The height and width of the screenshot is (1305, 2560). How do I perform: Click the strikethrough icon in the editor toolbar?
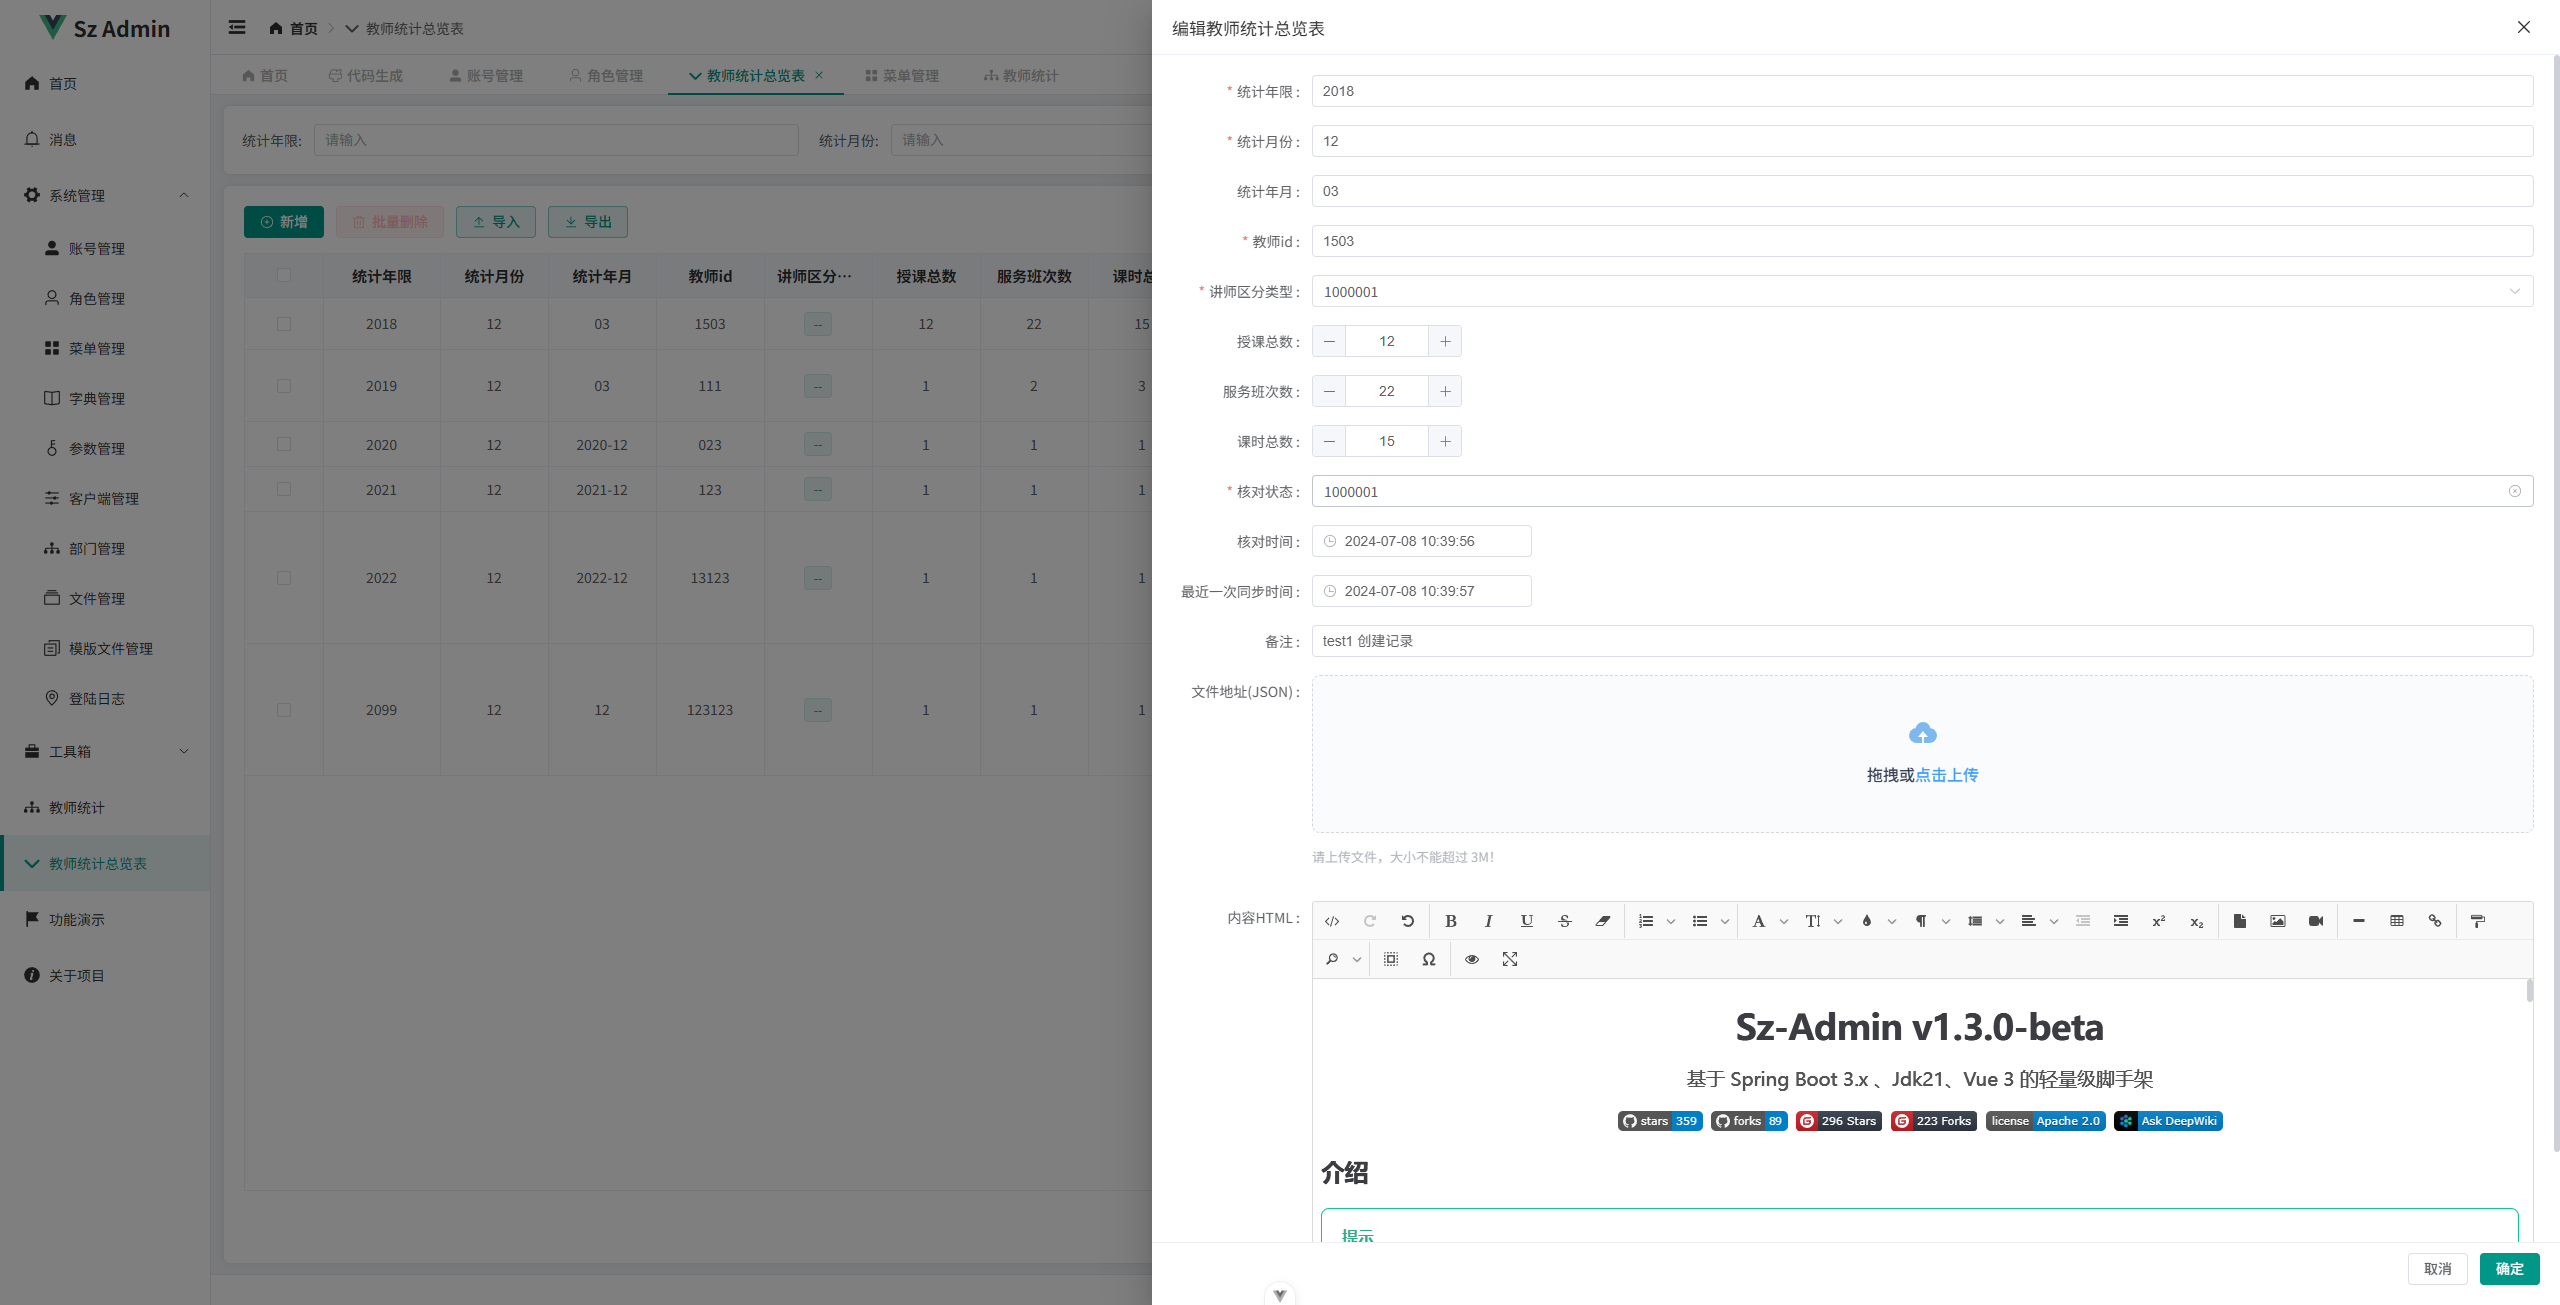[x=1565, y=921]
